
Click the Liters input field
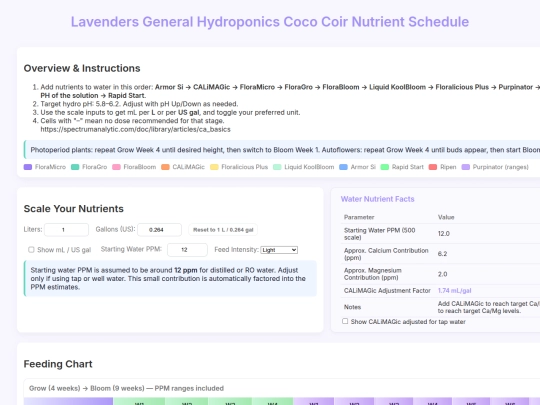click(x=66, y=230)
